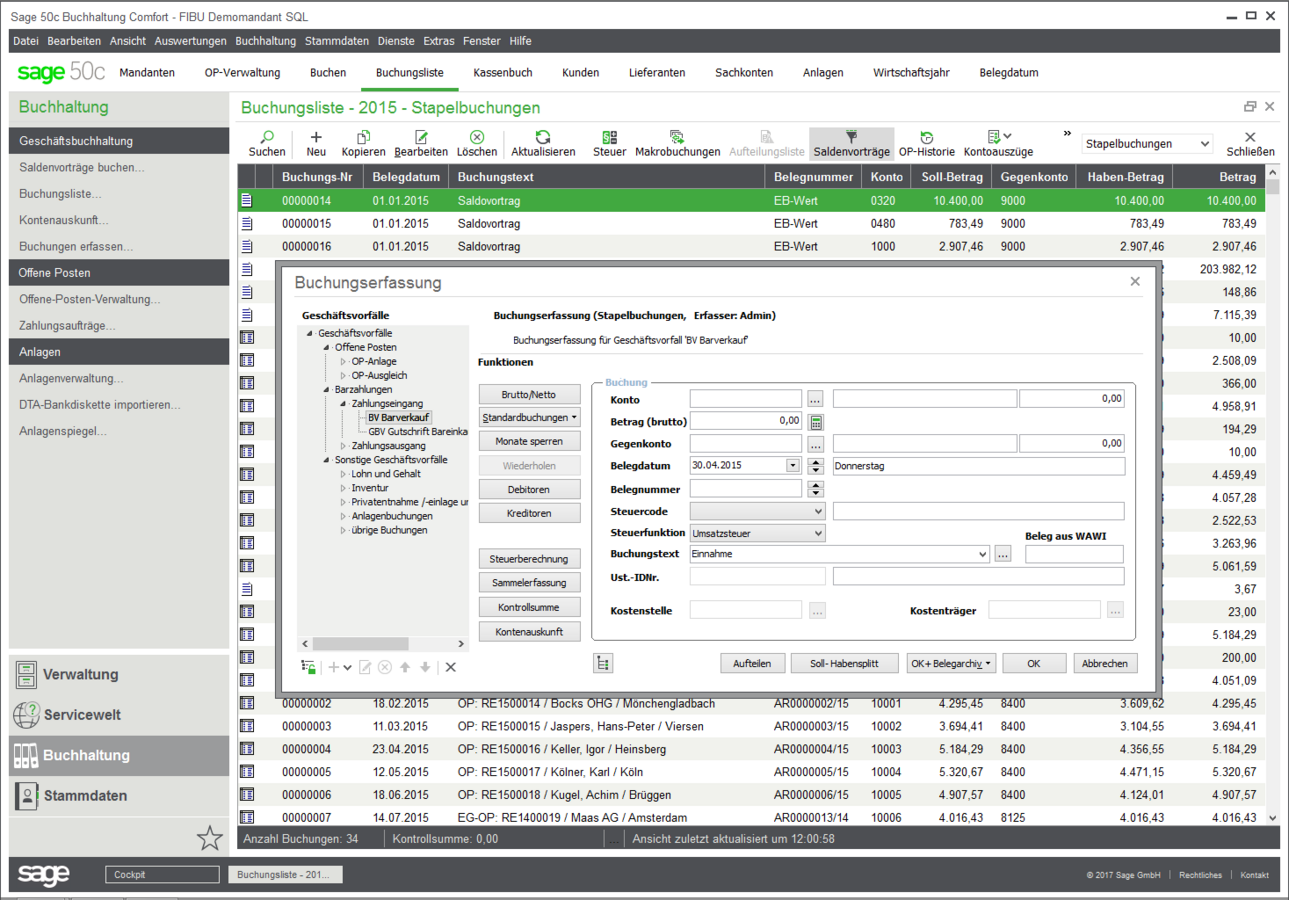The width and height of the screenshot is (1289, 900).
Task: Open the Steuer toolbar icon
Action: pyautogui.click(x=609, y=138)
